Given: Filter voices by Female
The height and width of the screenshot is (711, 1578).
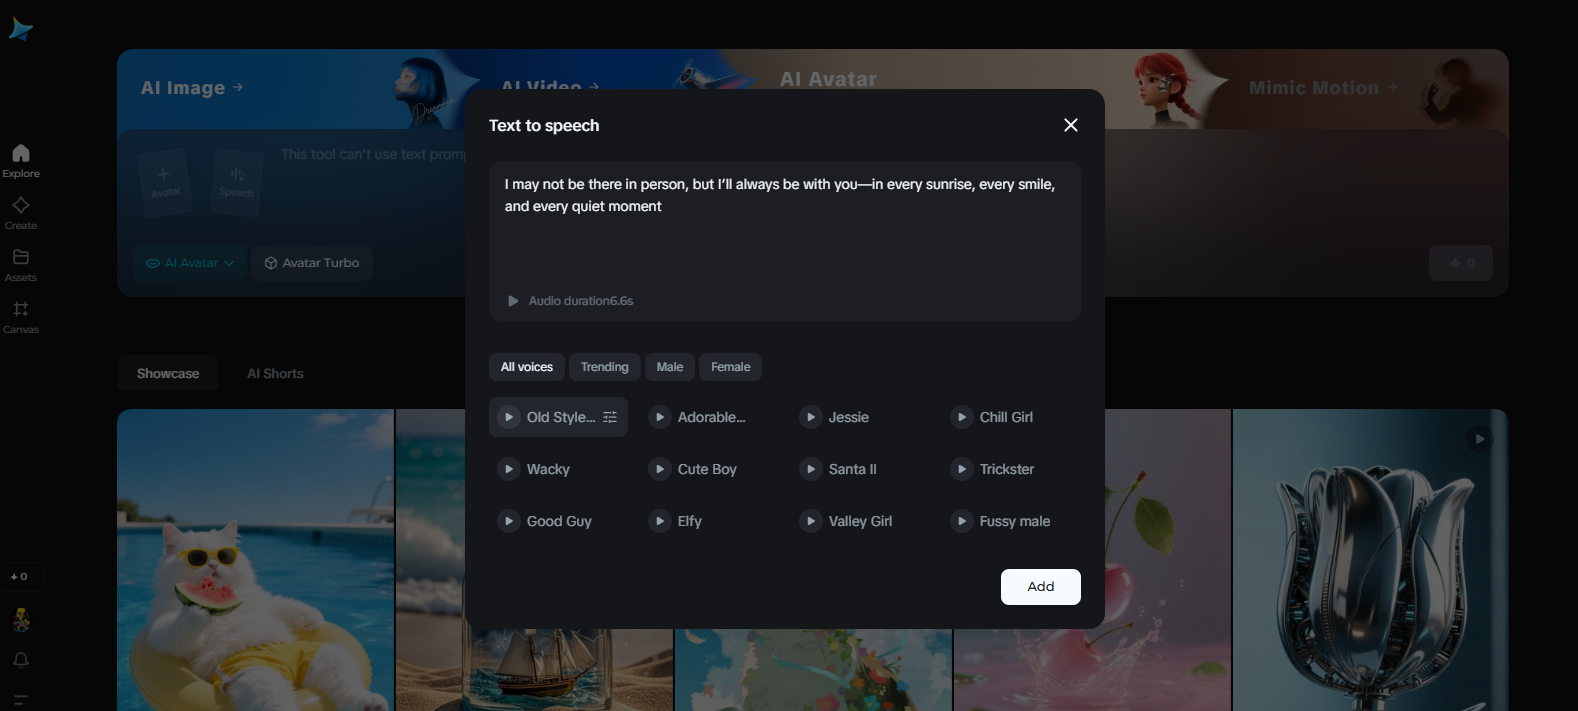Looking at the screenshot, I should [731, 367].
